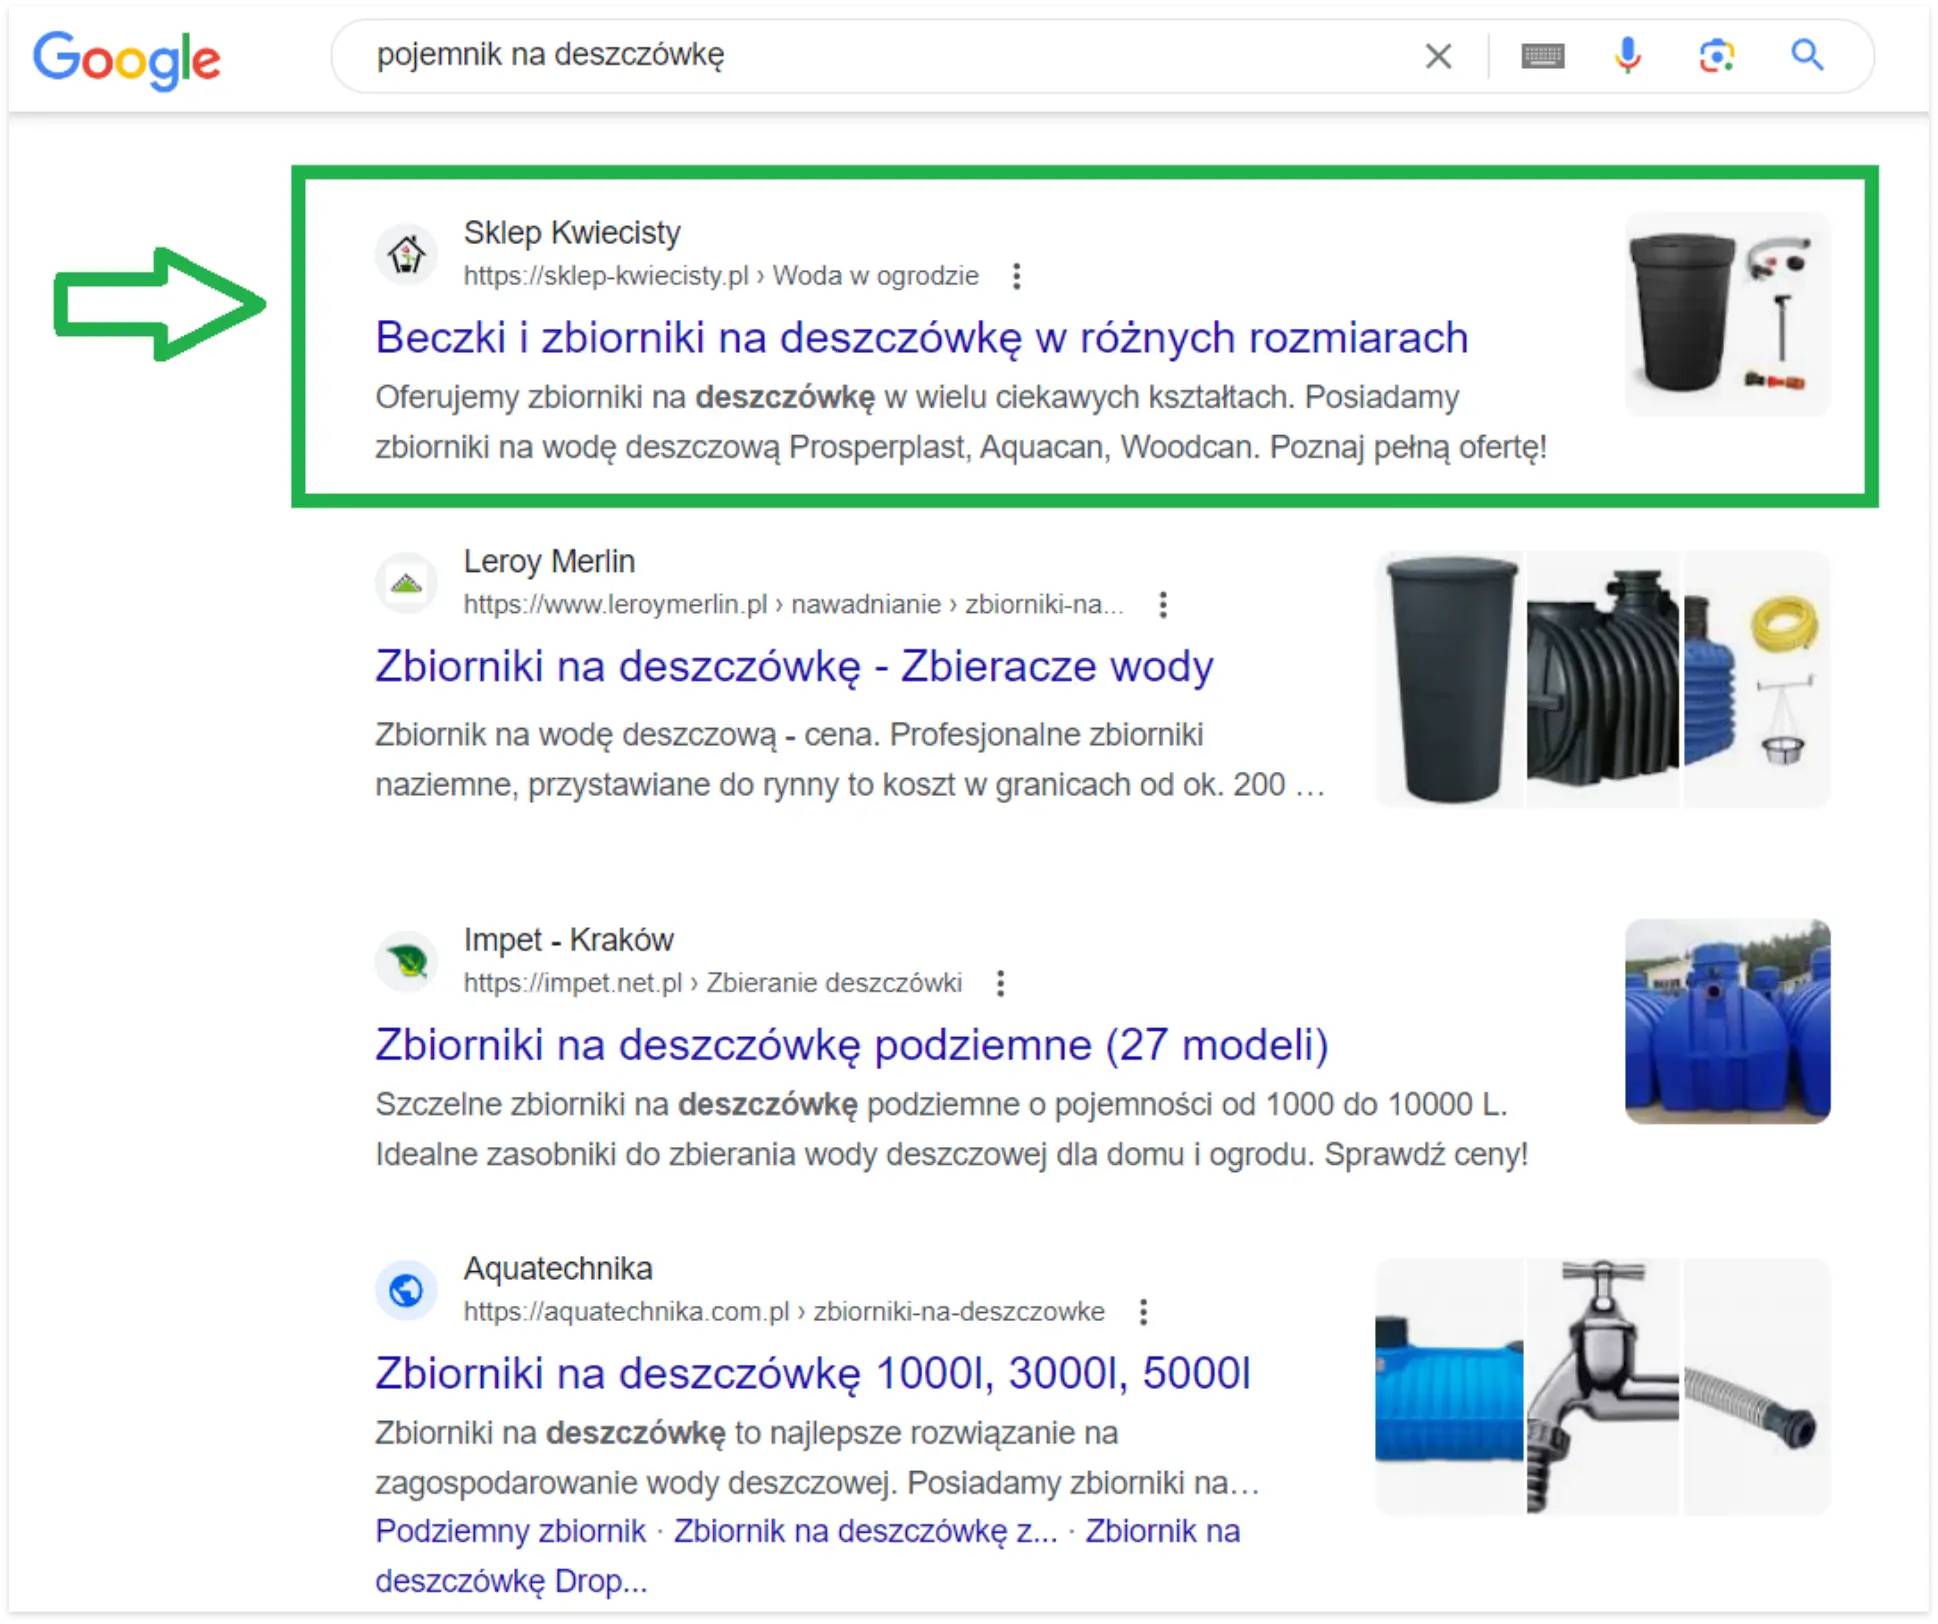Click into the search field text

click(550, 55)
